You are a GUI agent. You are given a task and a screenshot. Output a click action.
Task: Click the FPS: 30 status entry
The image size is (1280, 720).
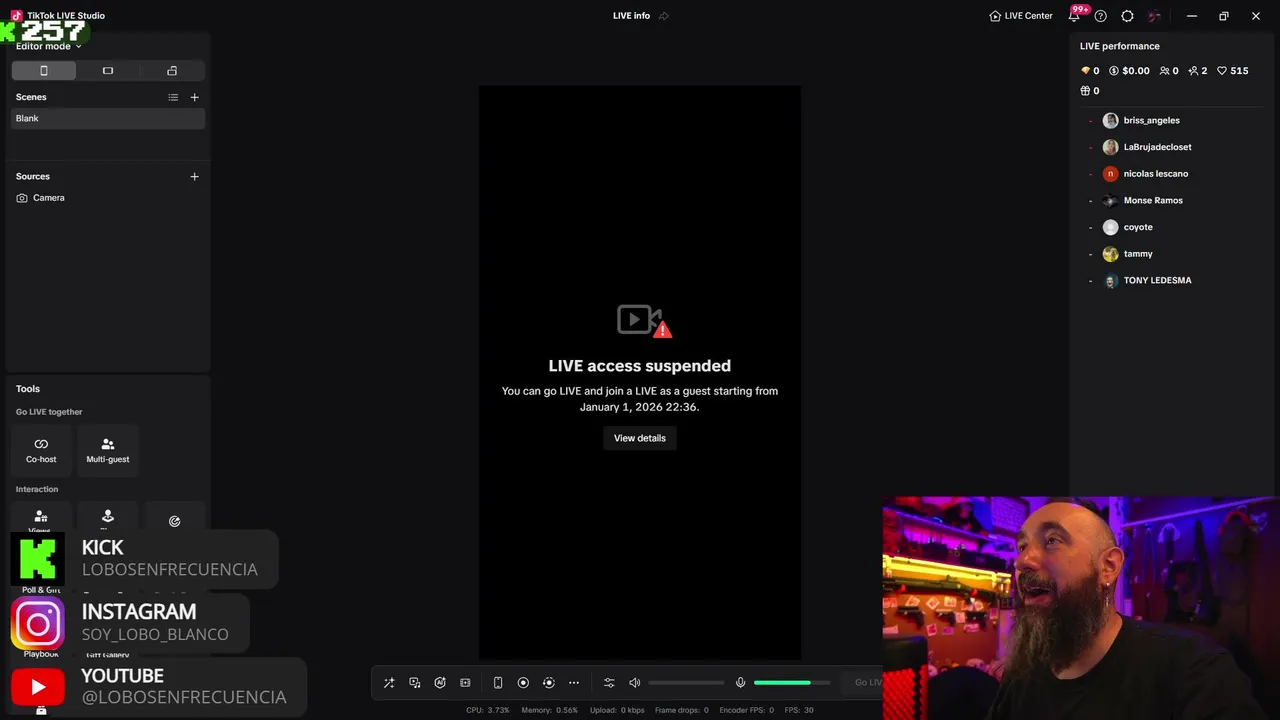tap(799, 710)
